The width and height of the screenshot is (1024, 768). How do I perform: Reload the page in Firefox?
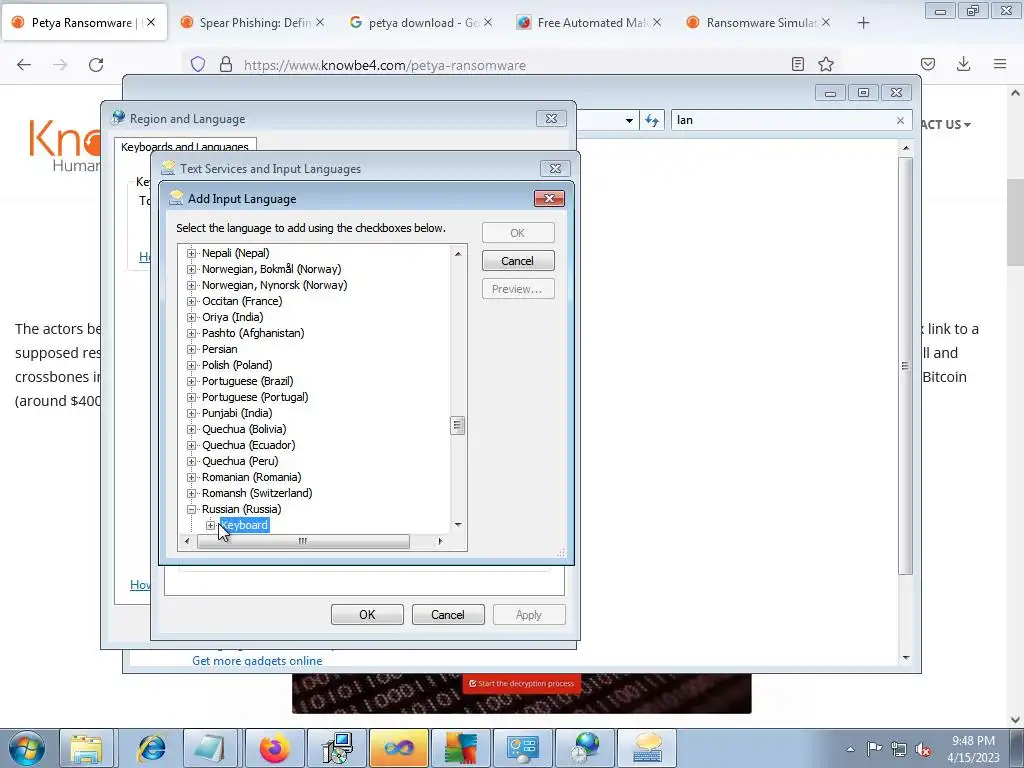coord(96,64)
